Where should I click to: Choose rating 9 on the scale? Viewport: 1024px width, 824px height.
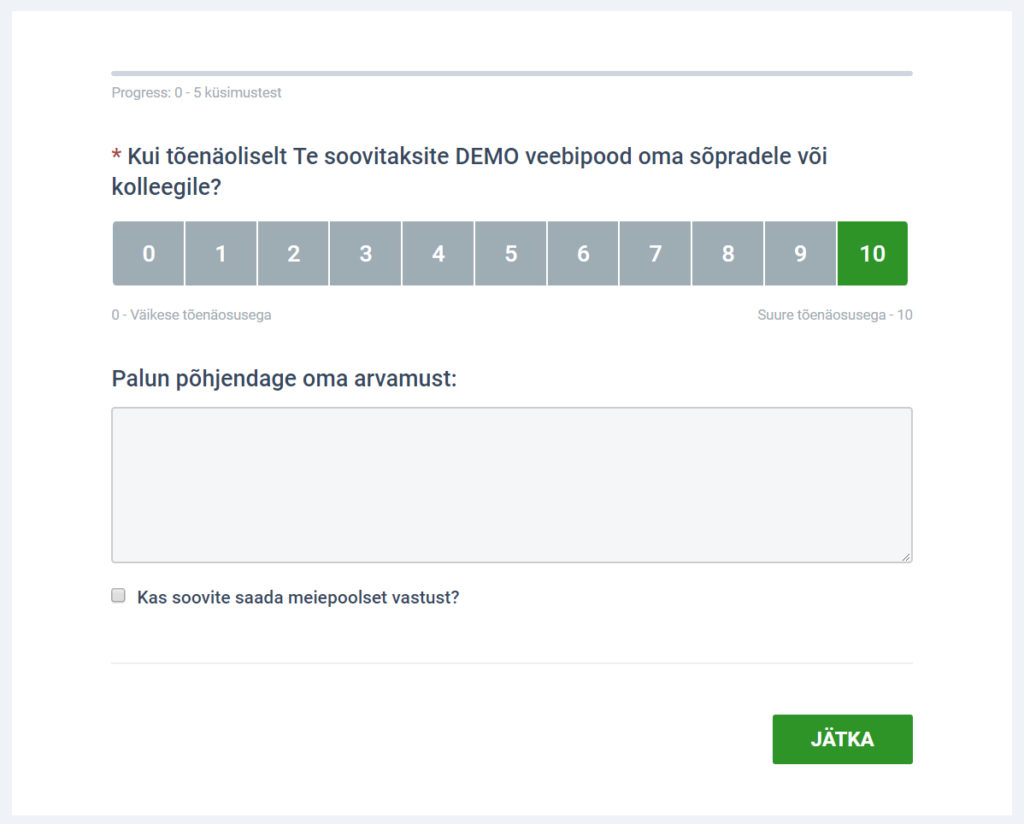[800, 253]
